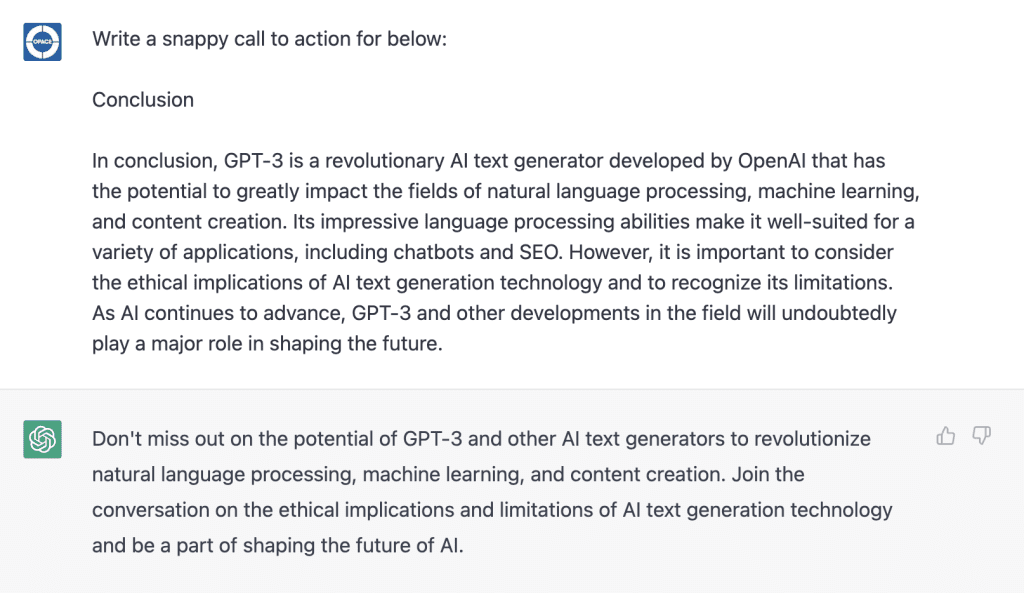This screenshot has height=593, width=1024.
Task: Click 'Write a snappy call to action' text
Action: [270, 39]
